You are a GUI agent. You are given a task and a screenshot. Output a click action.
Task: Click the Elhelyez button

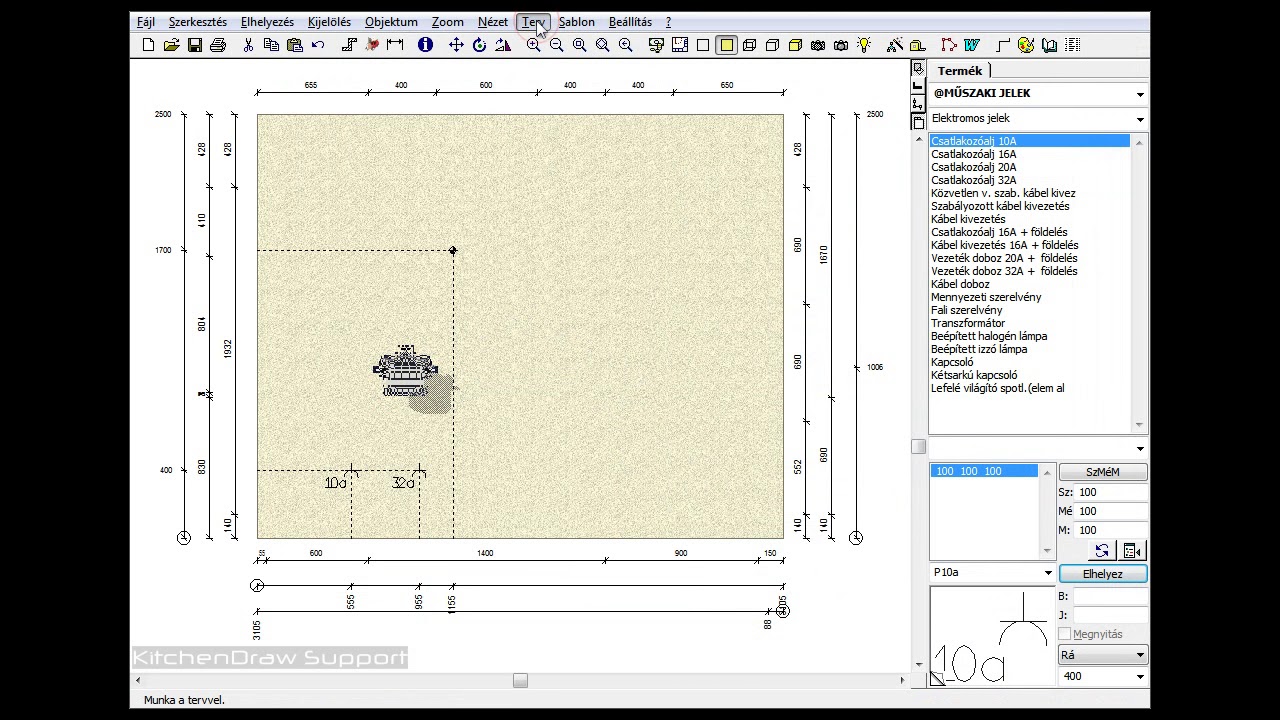click(1102, 574)
